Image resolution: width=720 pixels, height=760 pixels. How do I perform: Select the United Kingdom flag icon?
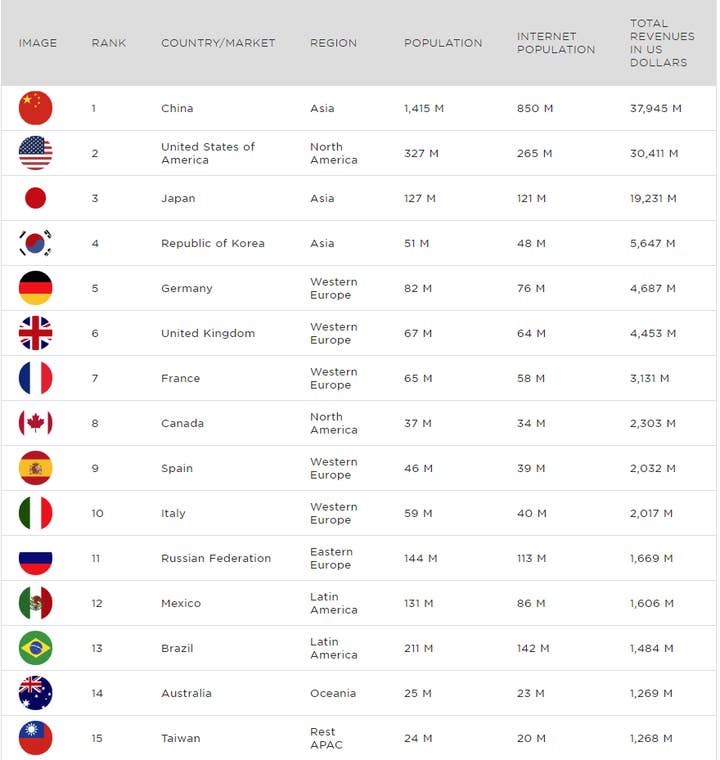click(35, 333)
